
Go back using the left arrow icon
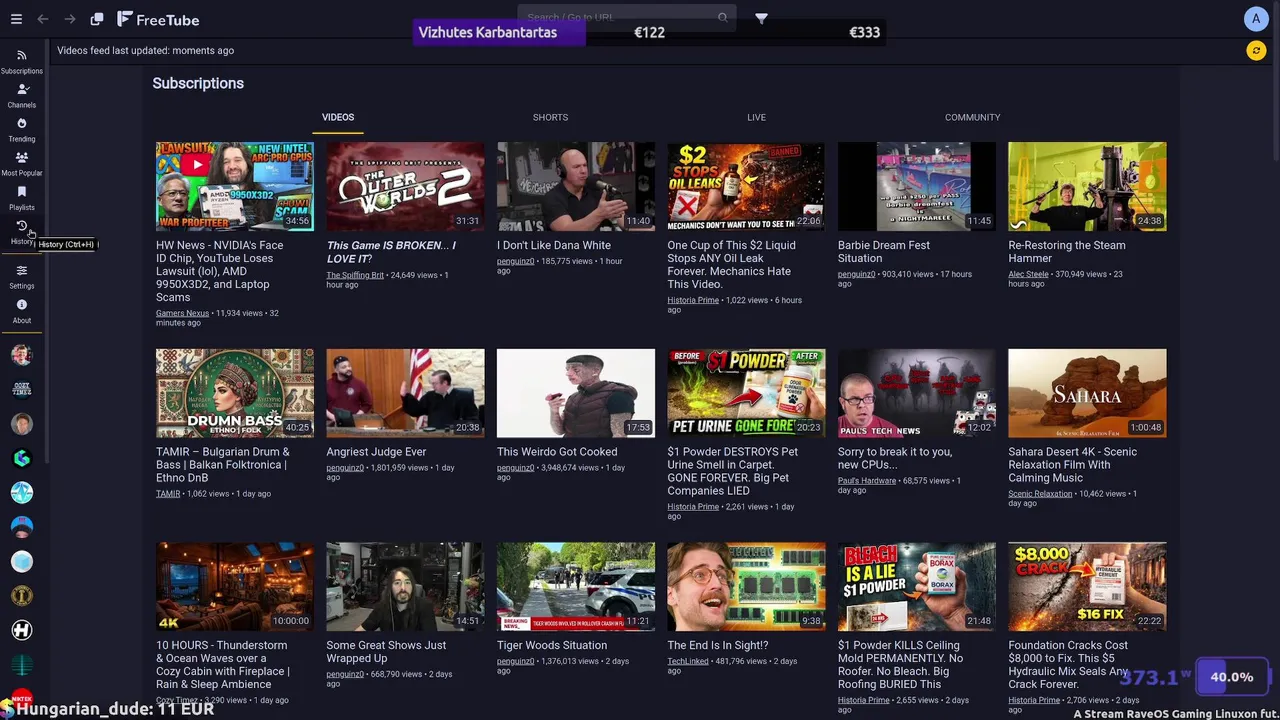coord(43,19)
